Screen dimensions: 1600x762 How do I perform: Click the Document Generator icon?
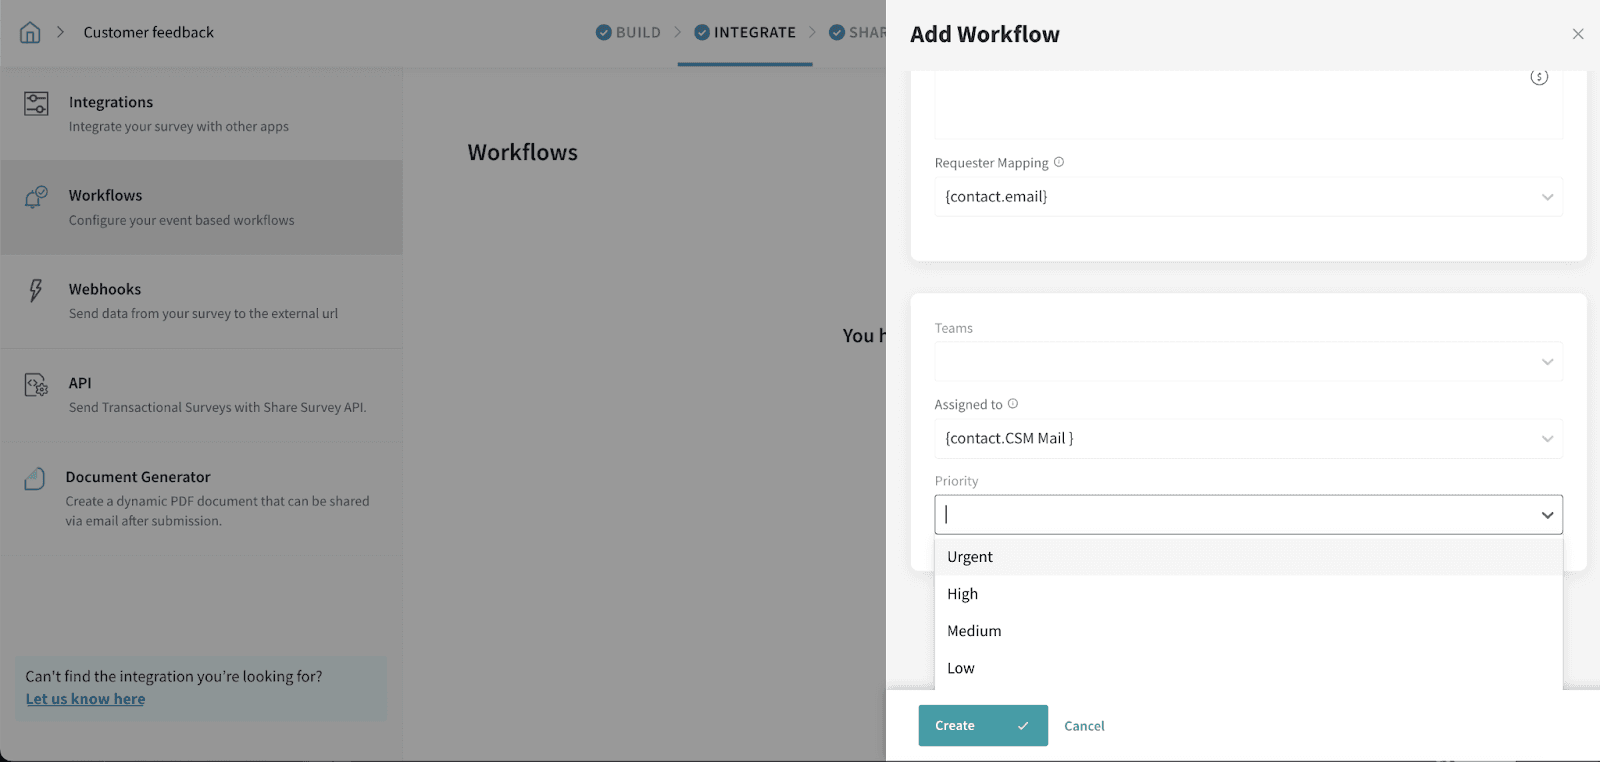[35, 478]
